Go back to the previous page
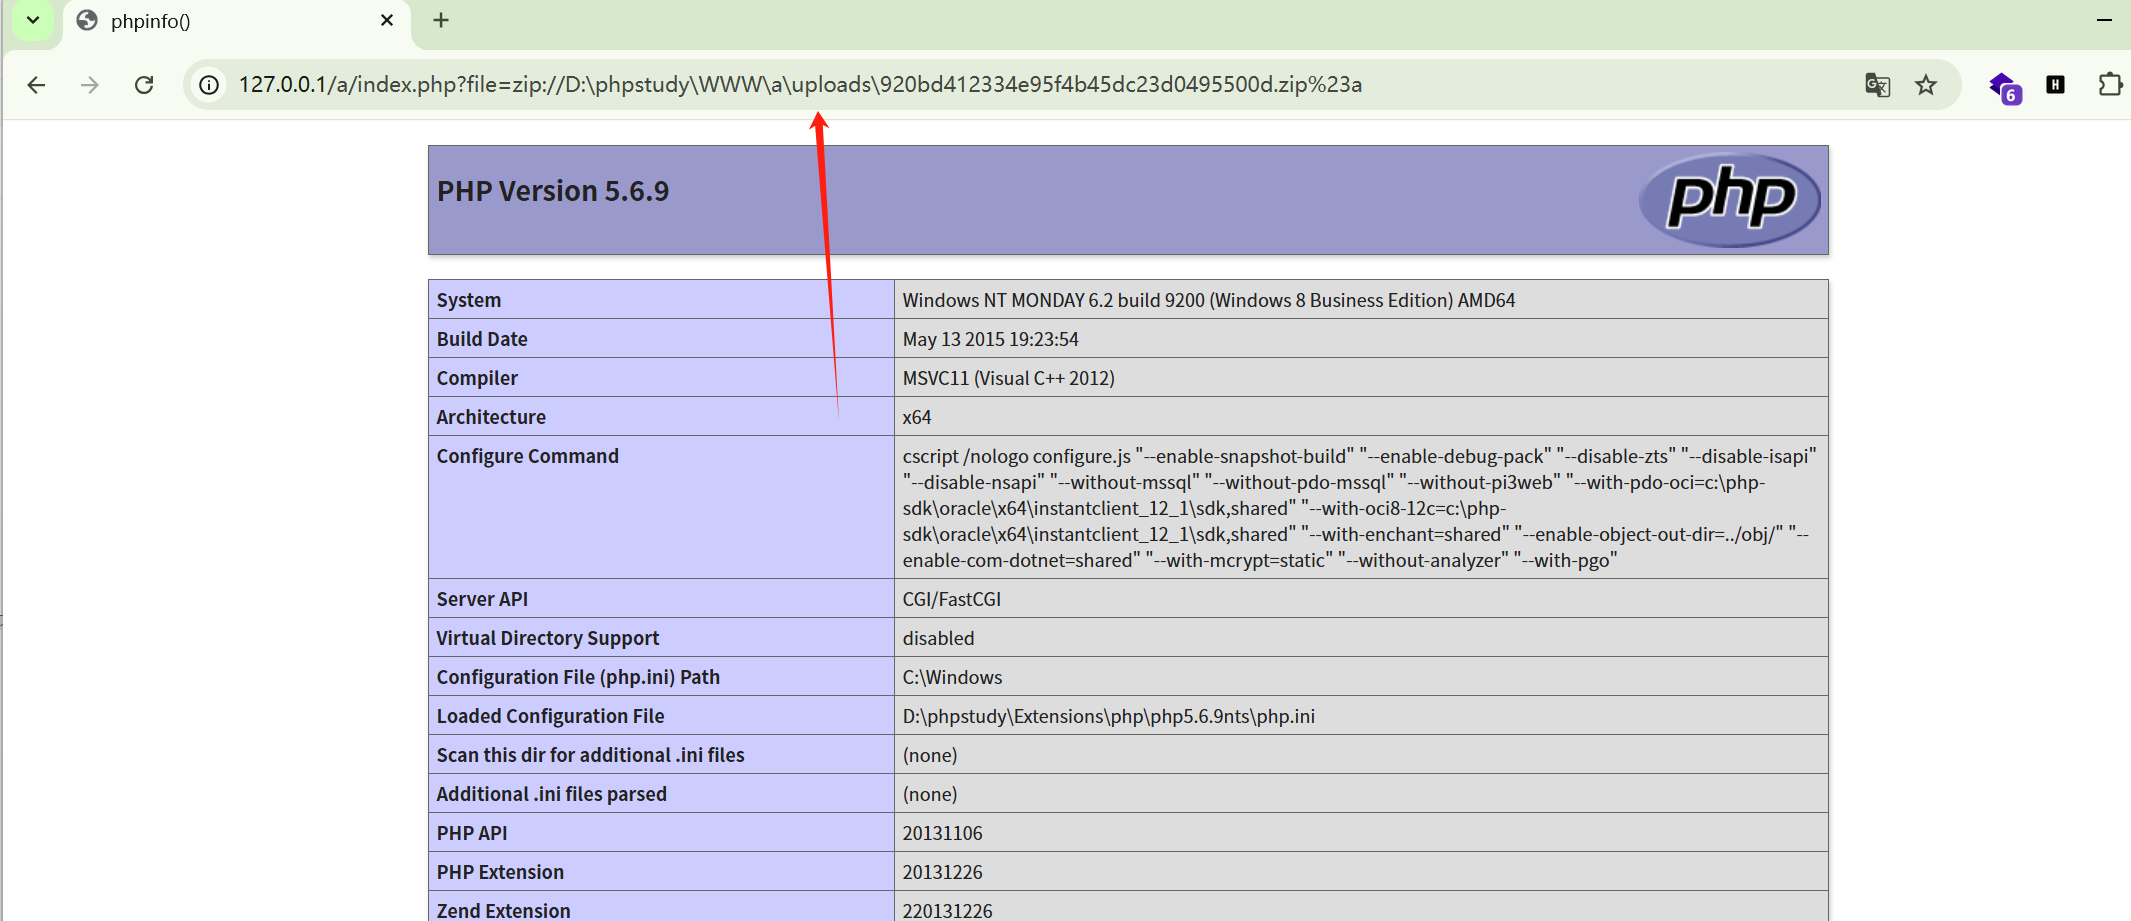 [x=36, y=85]
